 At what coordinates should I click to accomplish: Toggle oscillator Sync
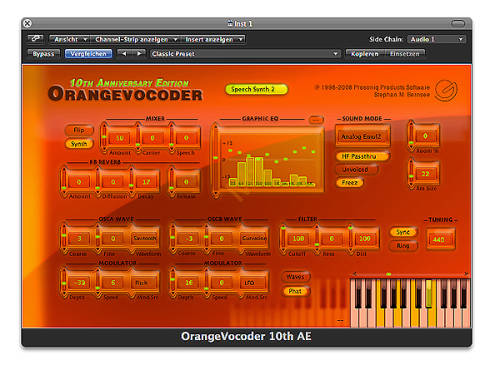click(403, 232)
